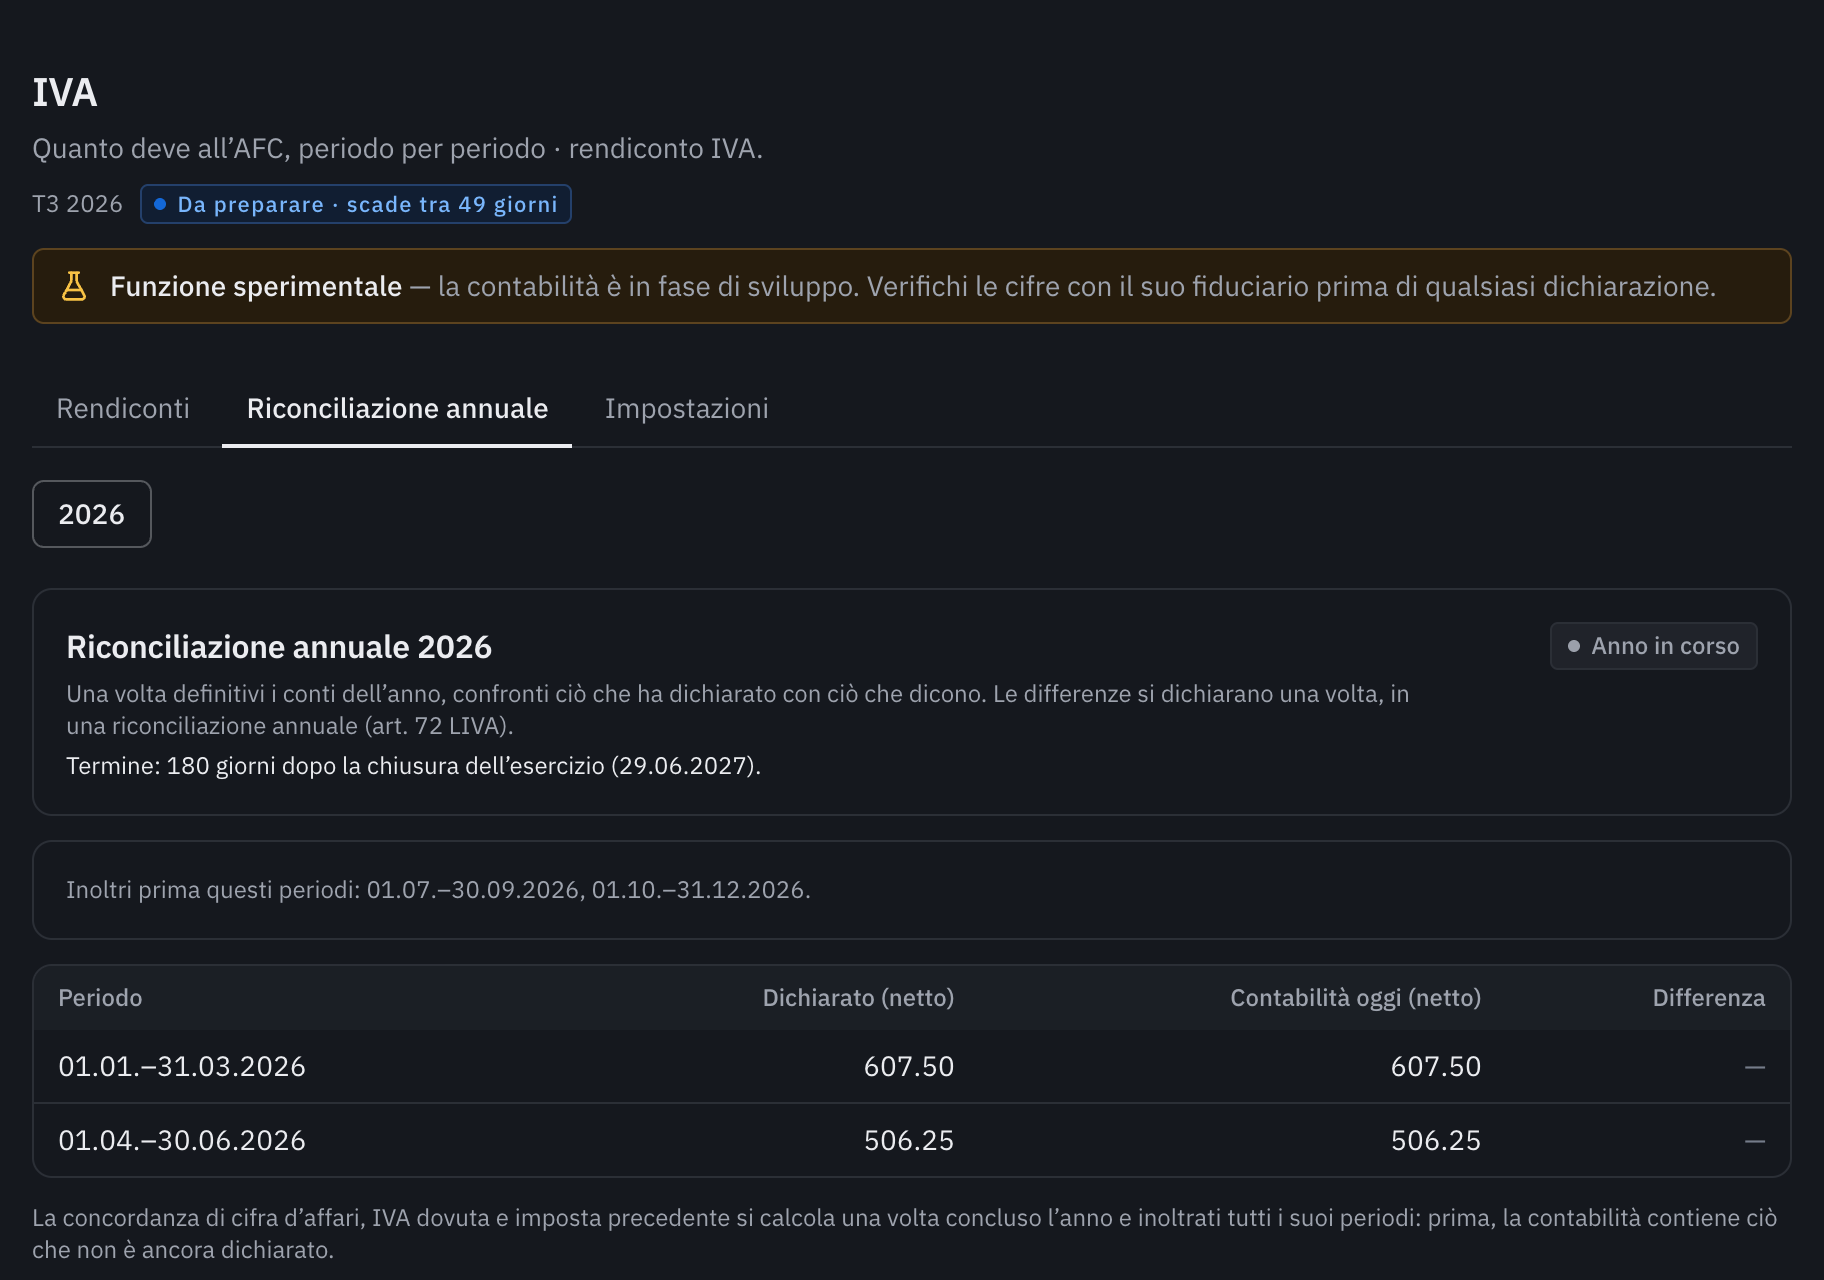Screen dimensions: 1824x1280
Task: Click accounting value 506.25 for Q2
Action: tap(1436, 1140)
